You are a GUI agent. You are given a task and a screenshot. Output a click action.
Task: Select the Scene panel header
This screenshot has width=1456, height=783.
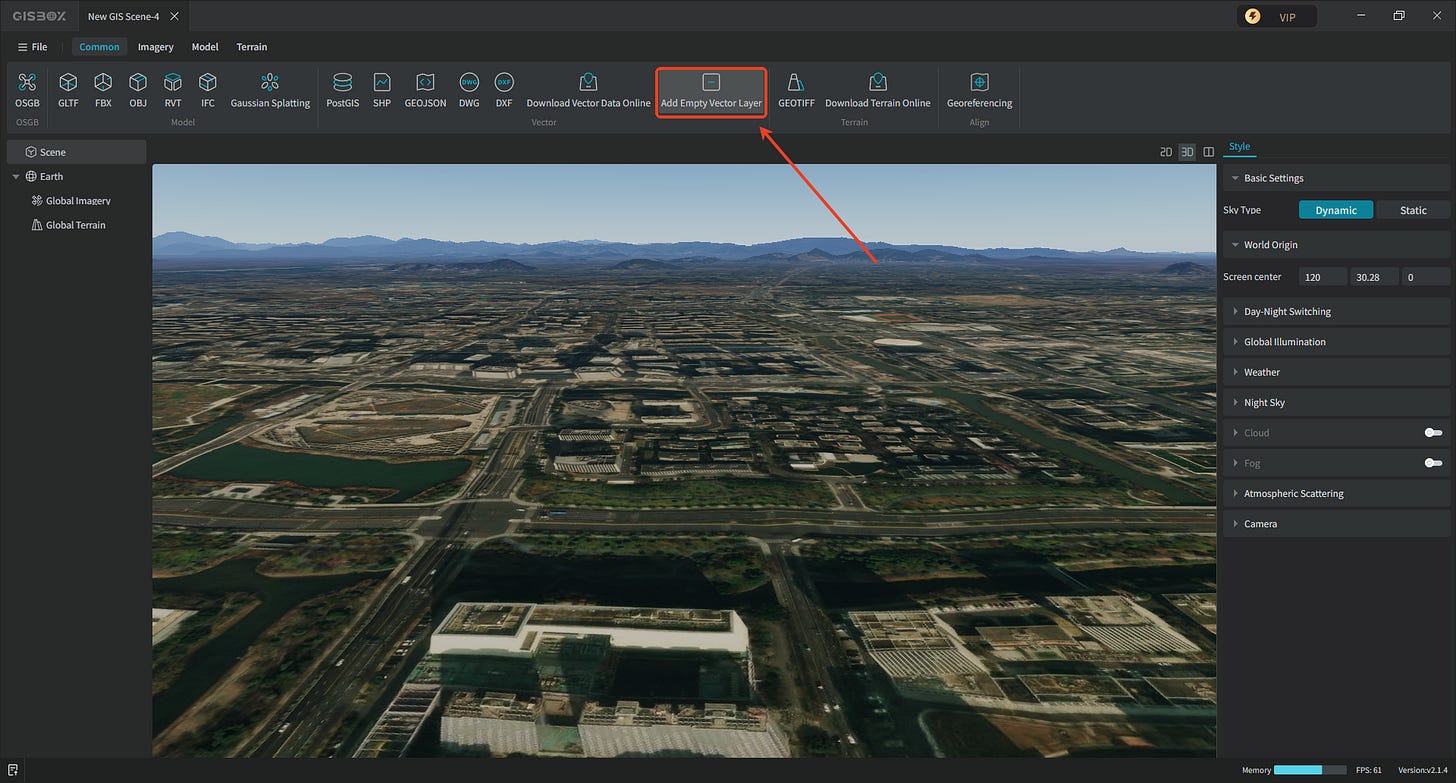77,152
